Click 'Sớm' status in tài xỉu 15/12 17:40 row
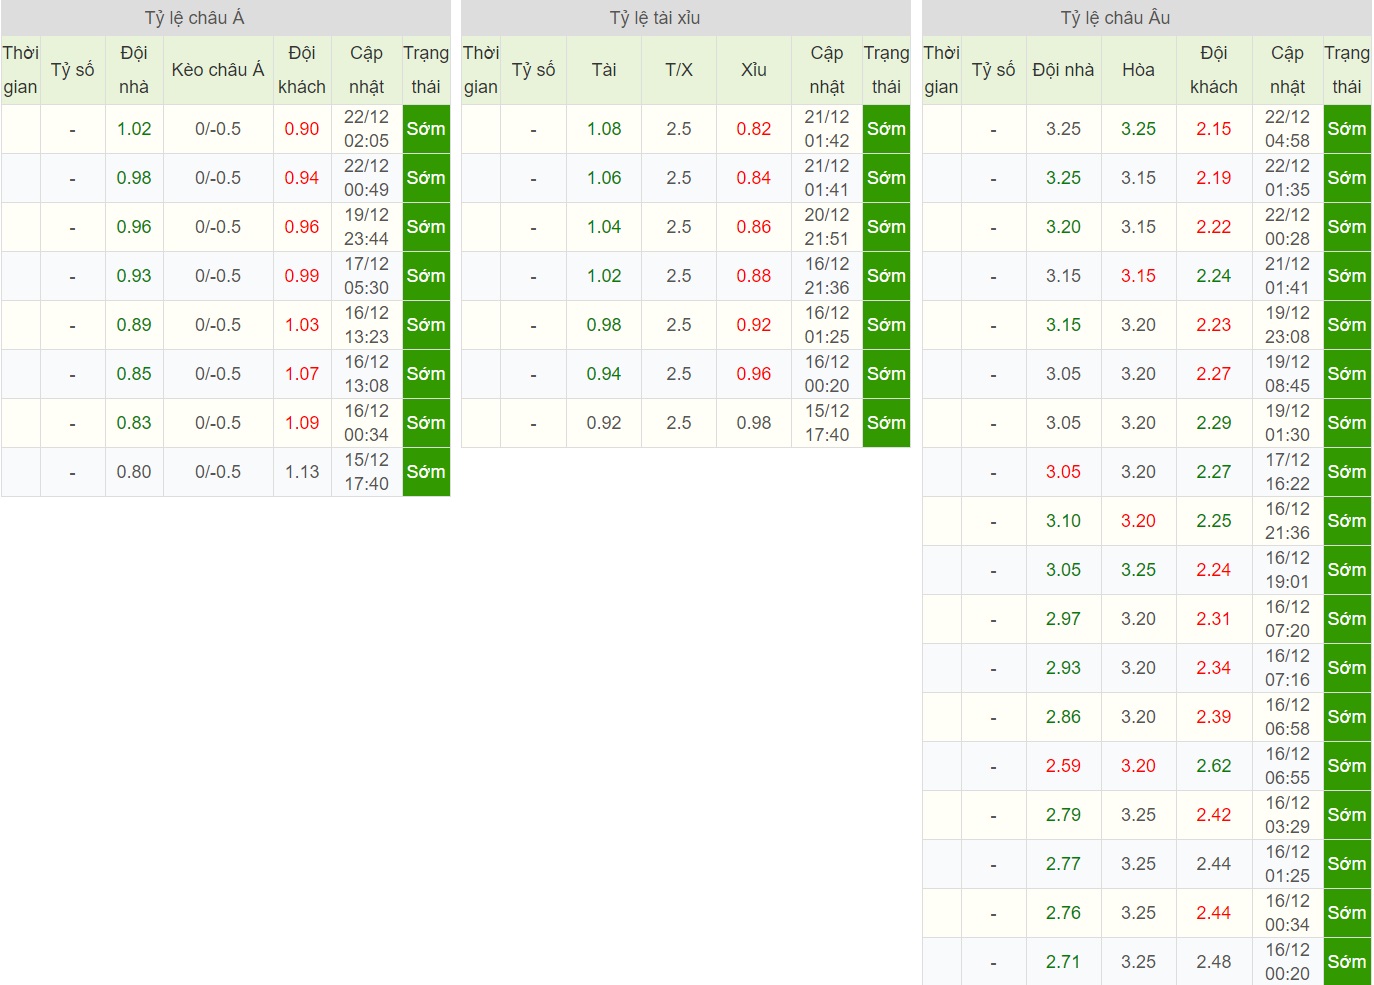1374x985 pixels. click(x=886, y=423)
